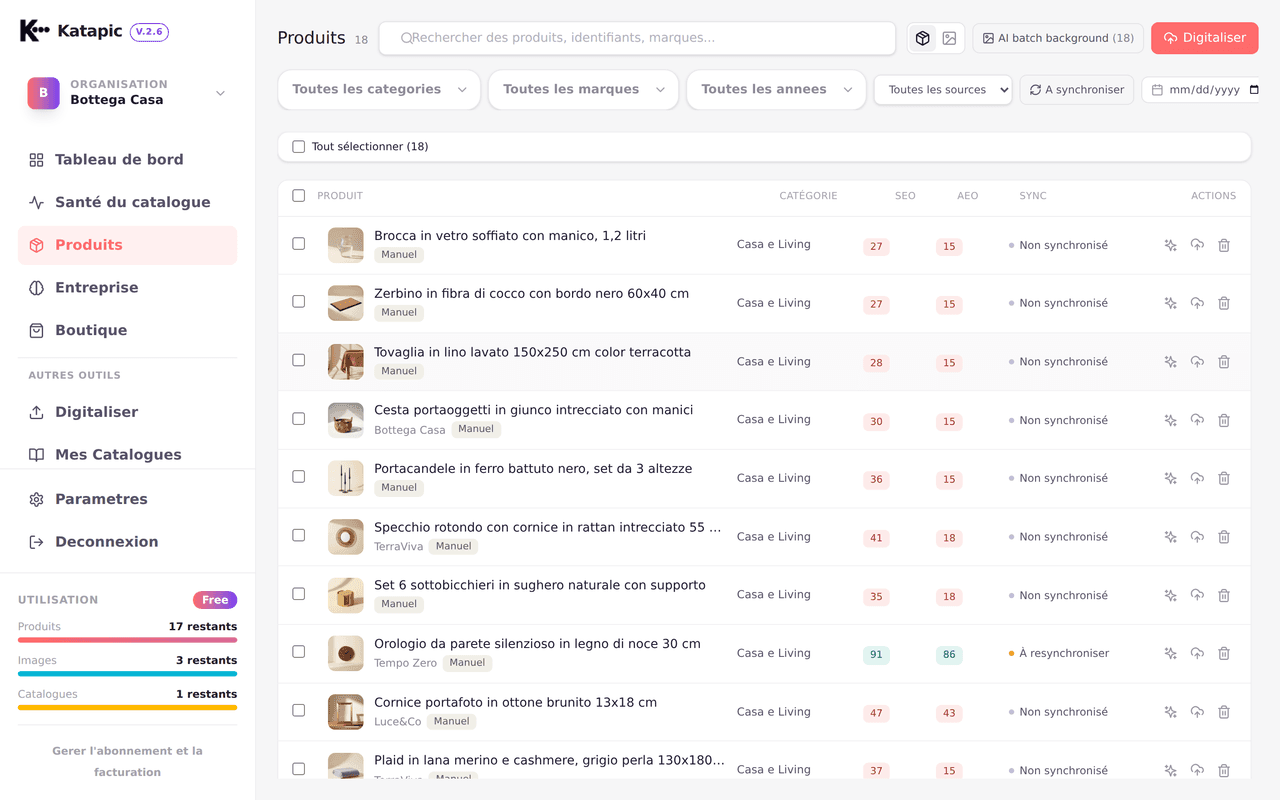Viewport: 1280px width, 800px height.
Task: Click upload sync icon for Cesta portaoggetti row
Action: 1197,420
